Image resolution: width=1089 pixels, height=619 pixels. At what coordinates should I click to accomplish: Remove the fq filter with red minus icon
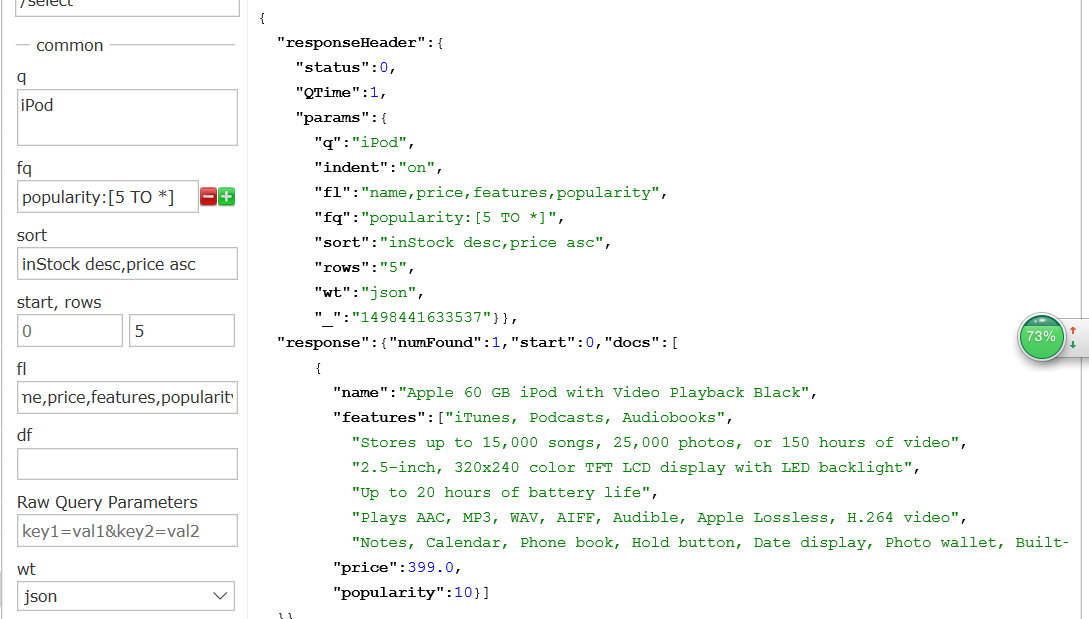208,197
